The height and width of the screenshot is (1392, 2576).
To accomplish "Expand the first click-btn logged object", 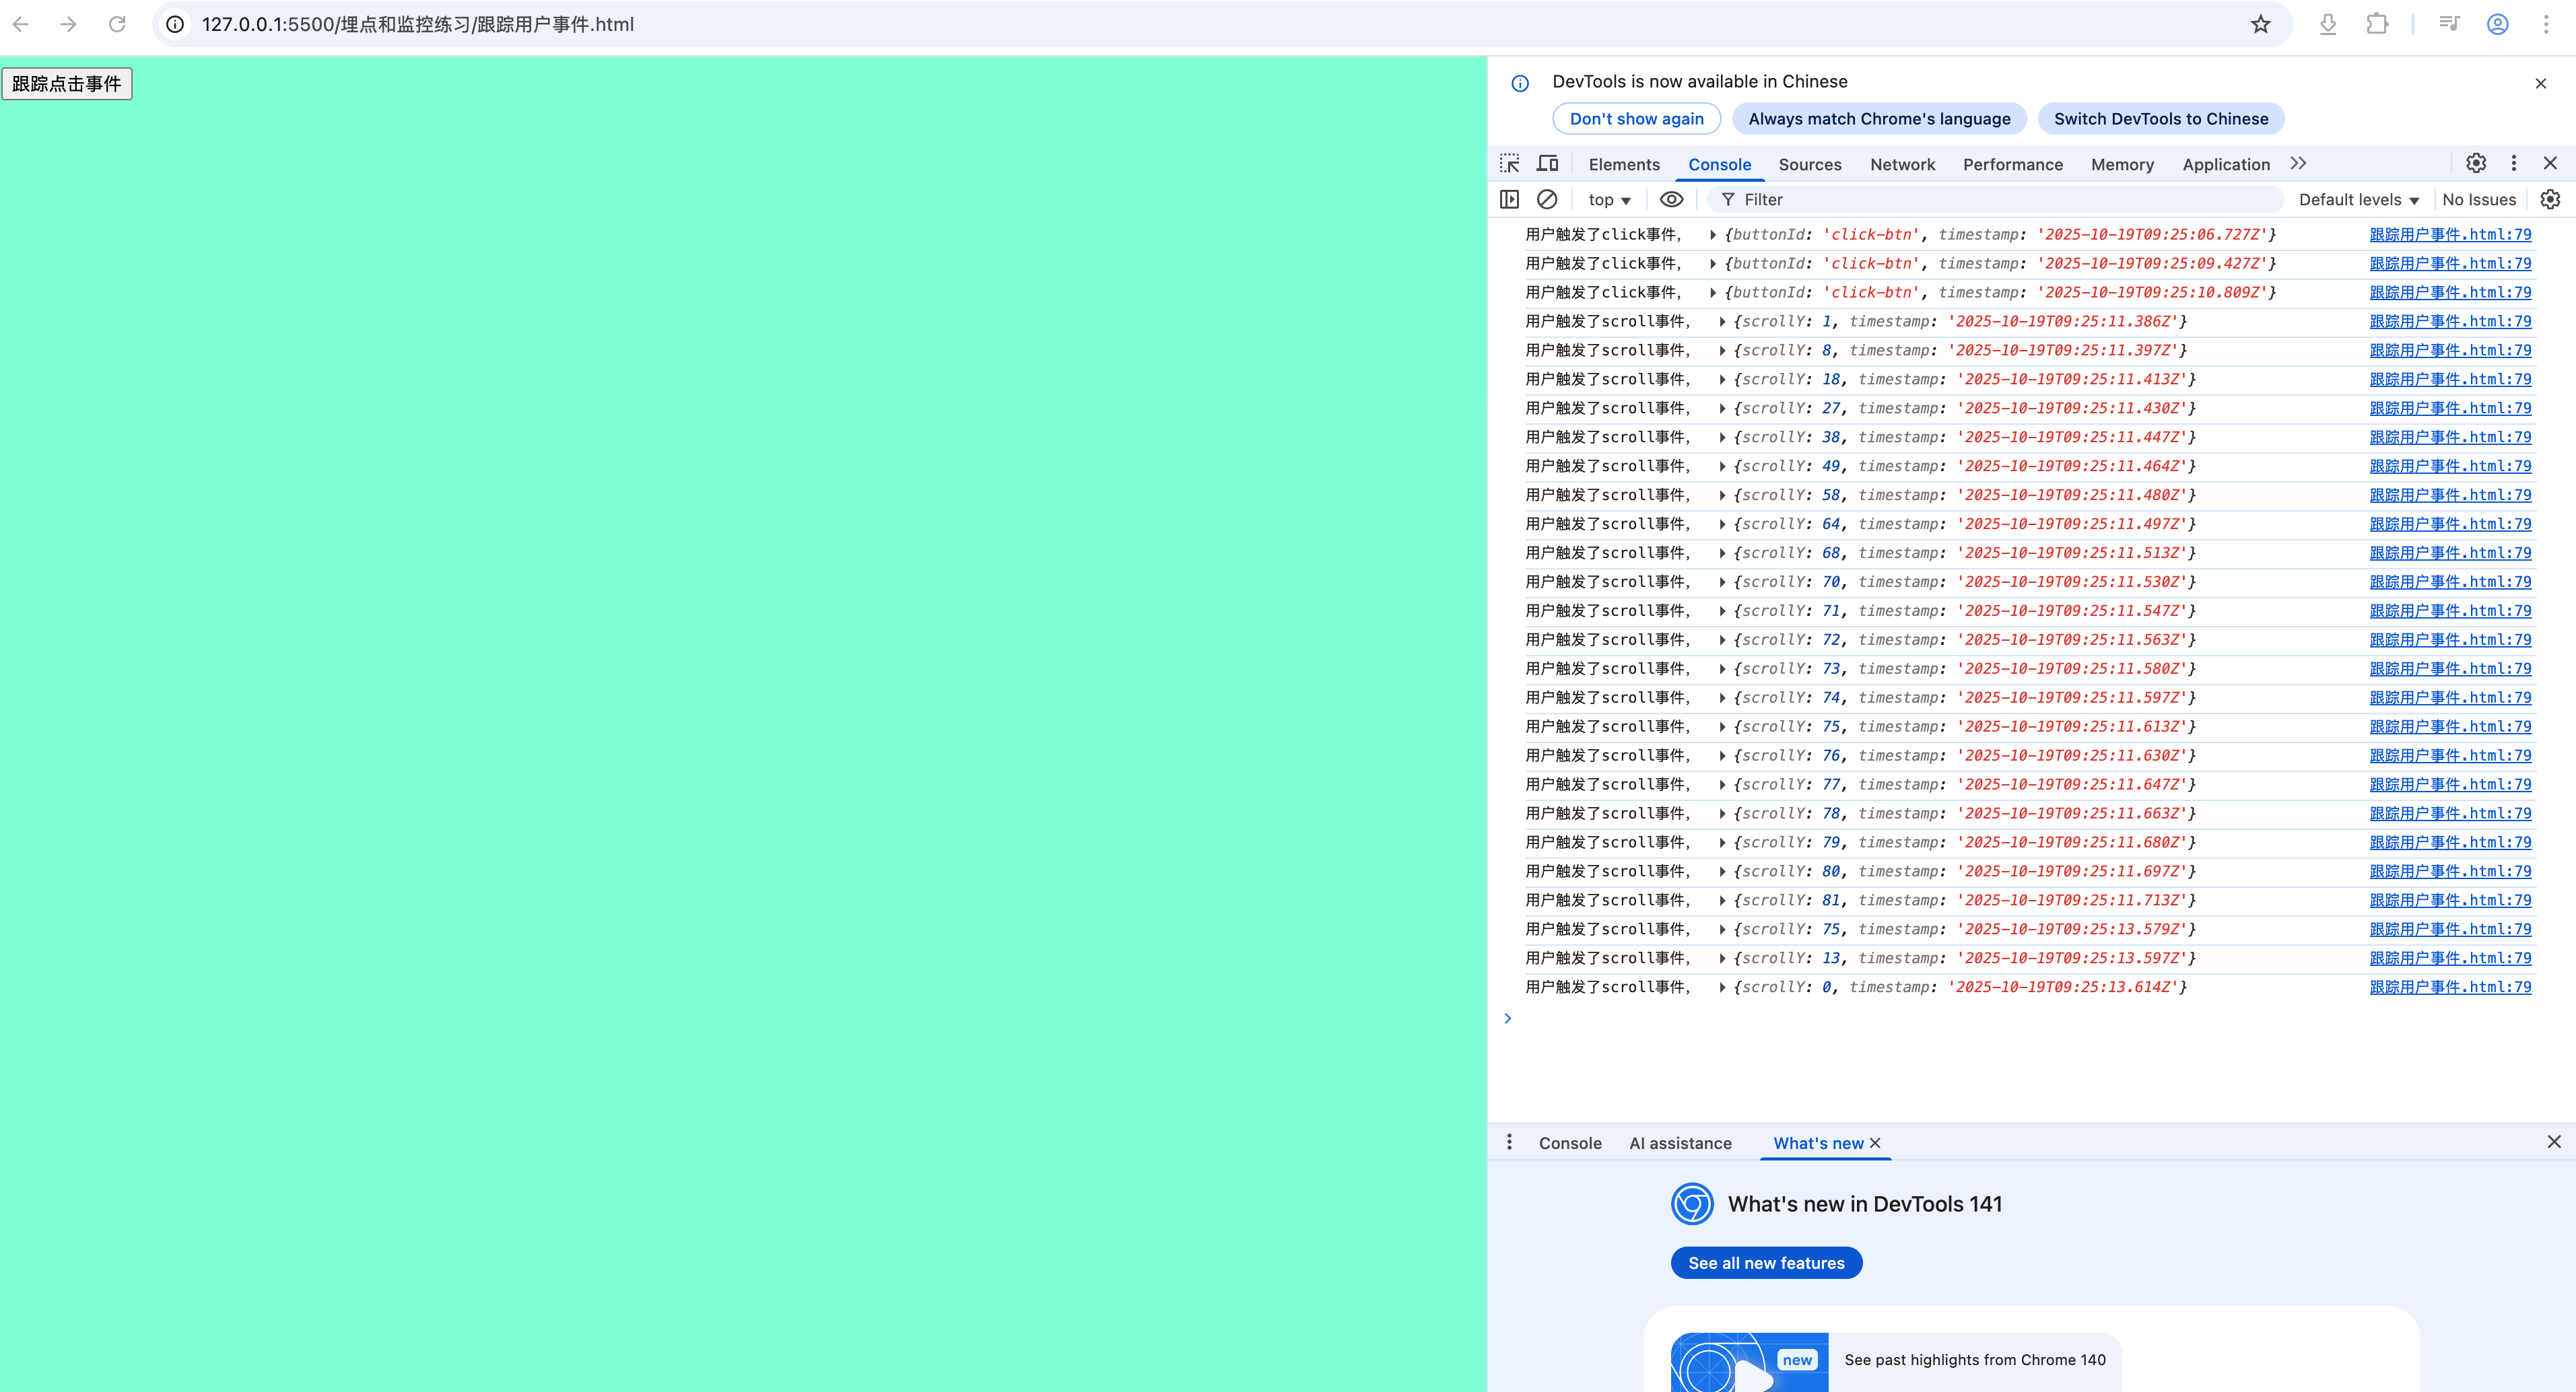I will (x=1713, y=235).
